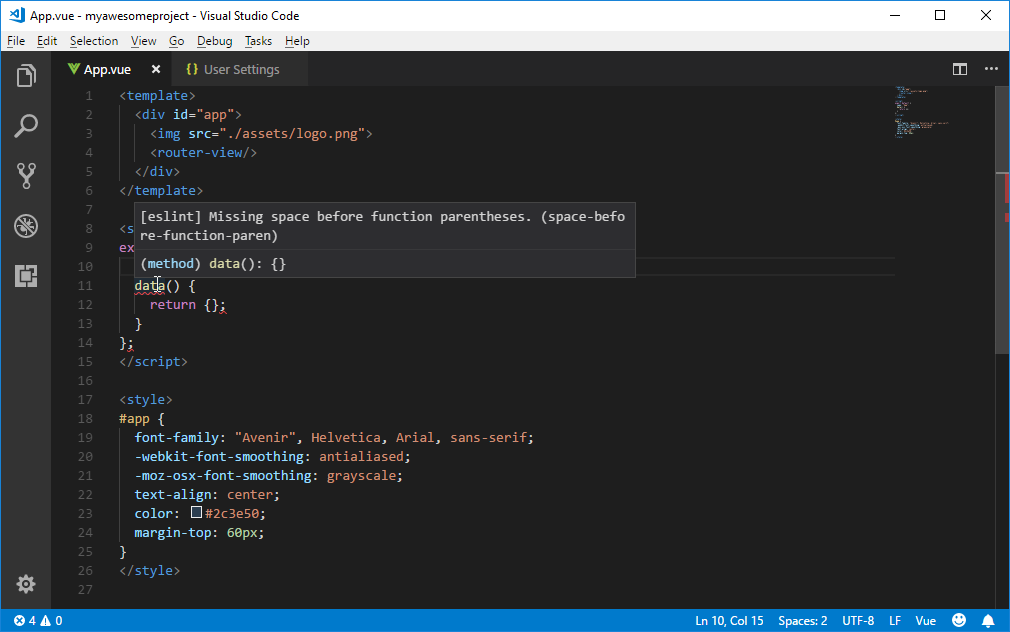Click the id="app" attribute on line 2

(x=204, y=115)
